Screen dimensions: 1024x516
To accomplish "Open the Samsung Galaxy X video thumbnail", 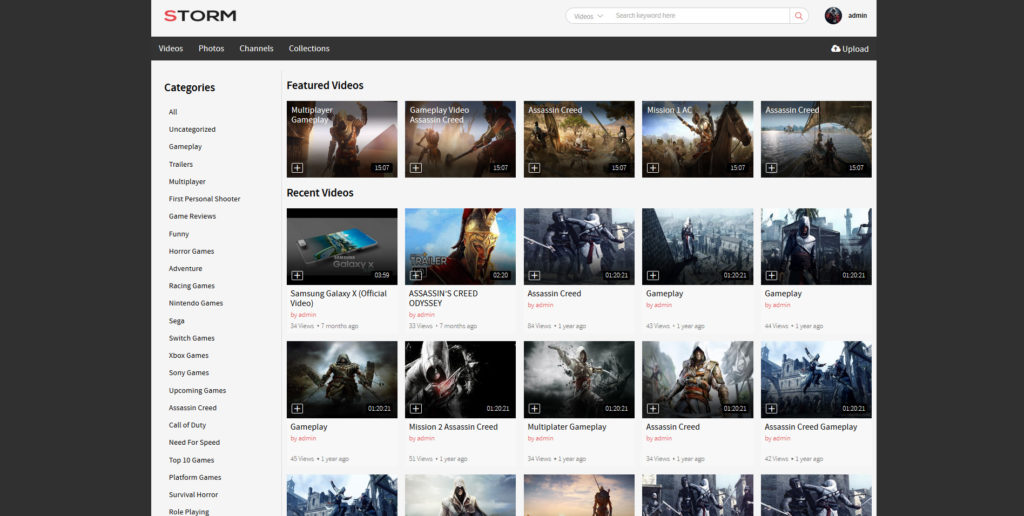I will pyautogui.click(x=342, y=246).
